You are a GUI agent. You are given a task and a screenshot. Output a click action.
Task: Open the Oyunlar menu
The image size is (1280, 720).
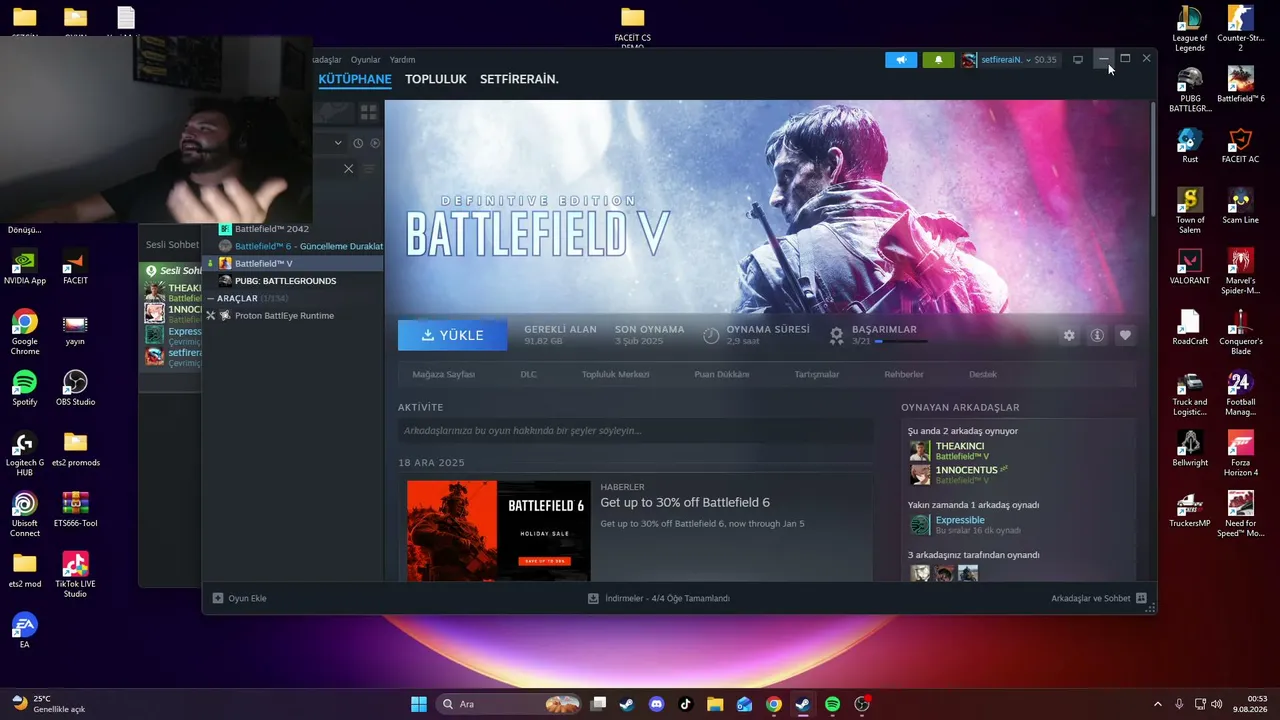pos(365,60)
